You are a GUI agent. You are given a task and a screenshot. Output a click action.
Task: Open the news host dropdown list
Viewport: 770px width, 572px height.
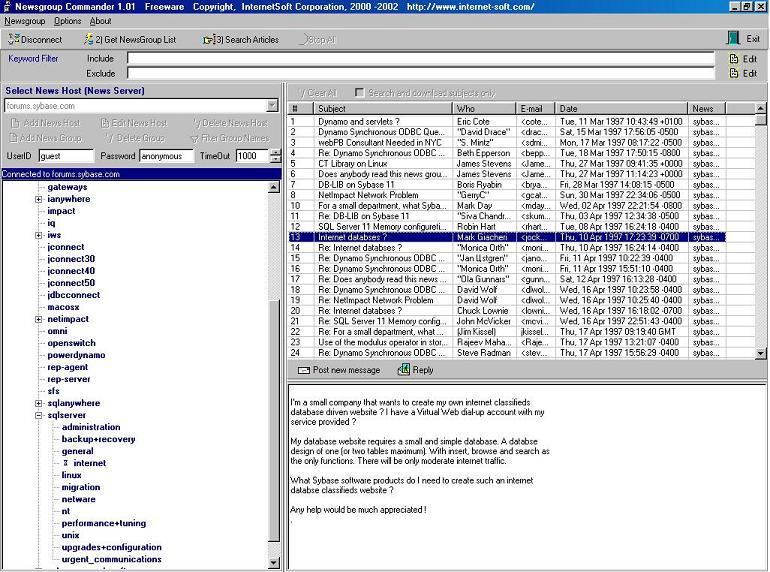(272, 106)
